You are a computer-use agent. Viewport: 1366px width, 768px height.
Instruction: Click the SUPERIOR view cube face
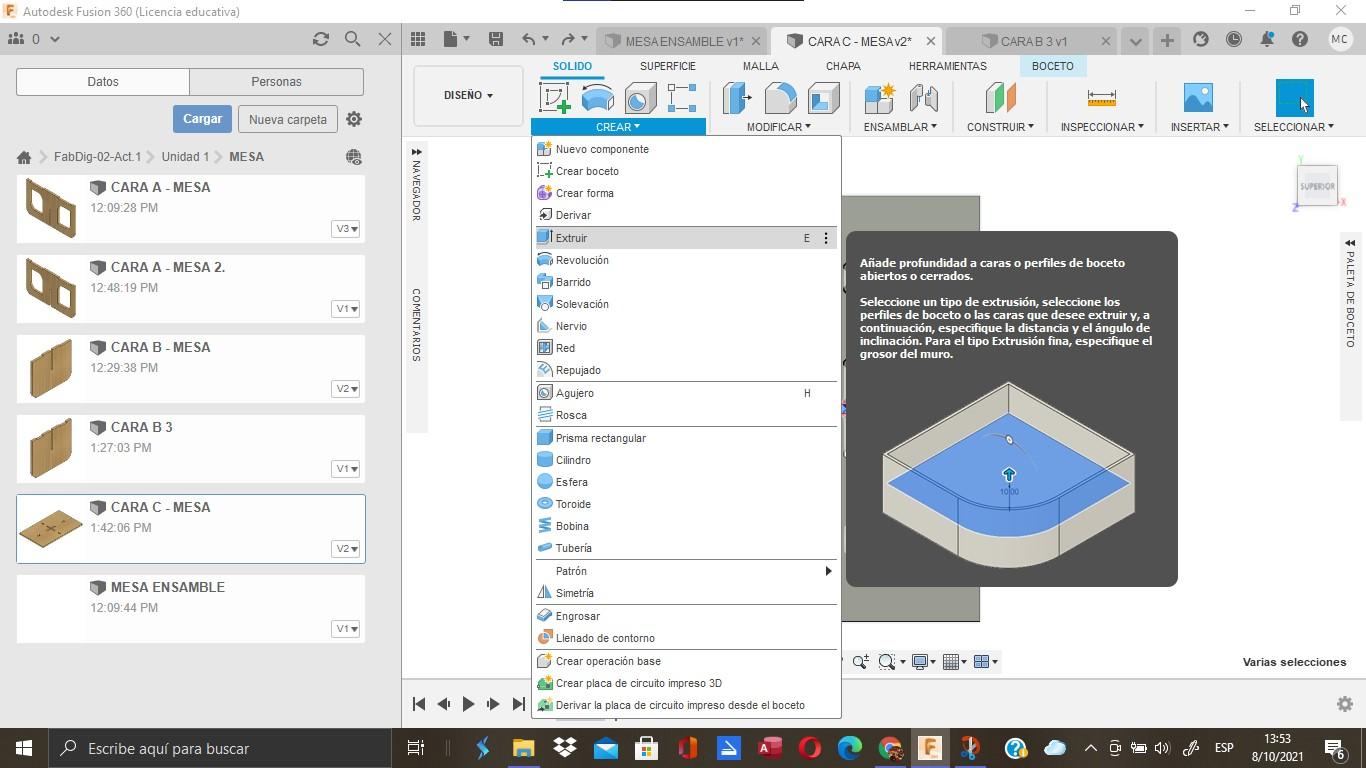click(x=1317, y=186)
